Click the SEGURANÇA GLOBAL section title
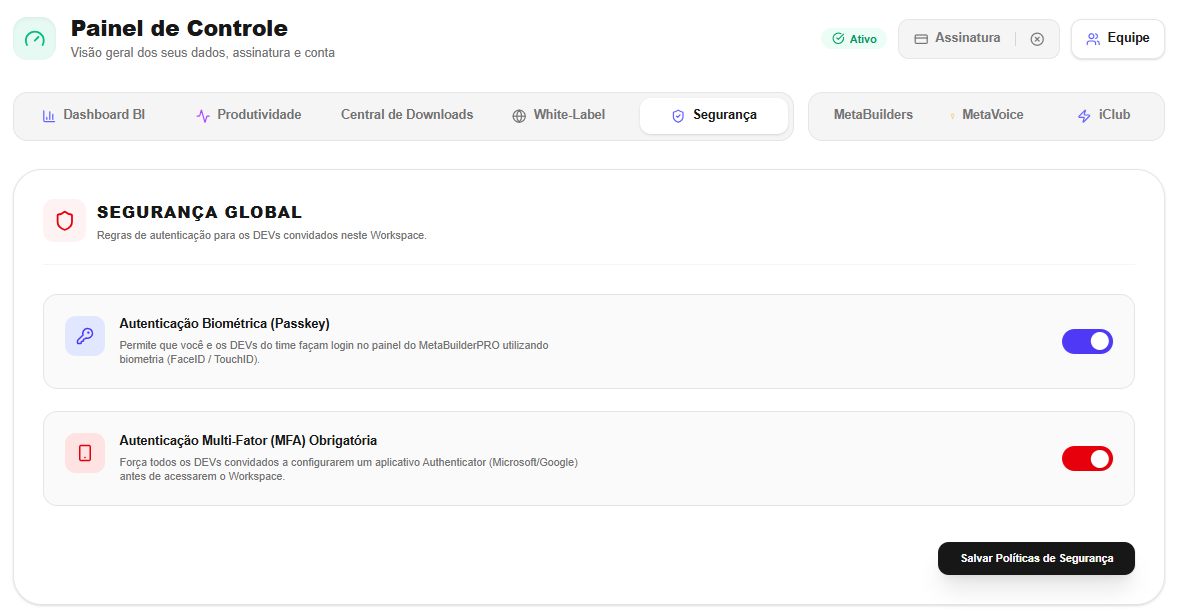This screenshot has width=1187, height=613. coord(199,213)
